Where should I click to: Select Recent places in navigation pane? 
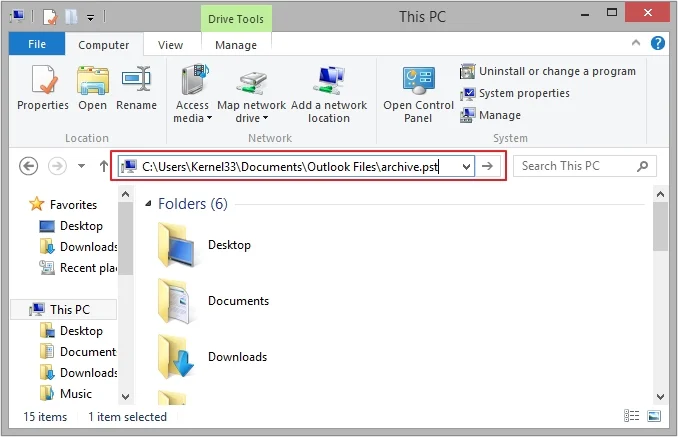(x=78, y=268)
